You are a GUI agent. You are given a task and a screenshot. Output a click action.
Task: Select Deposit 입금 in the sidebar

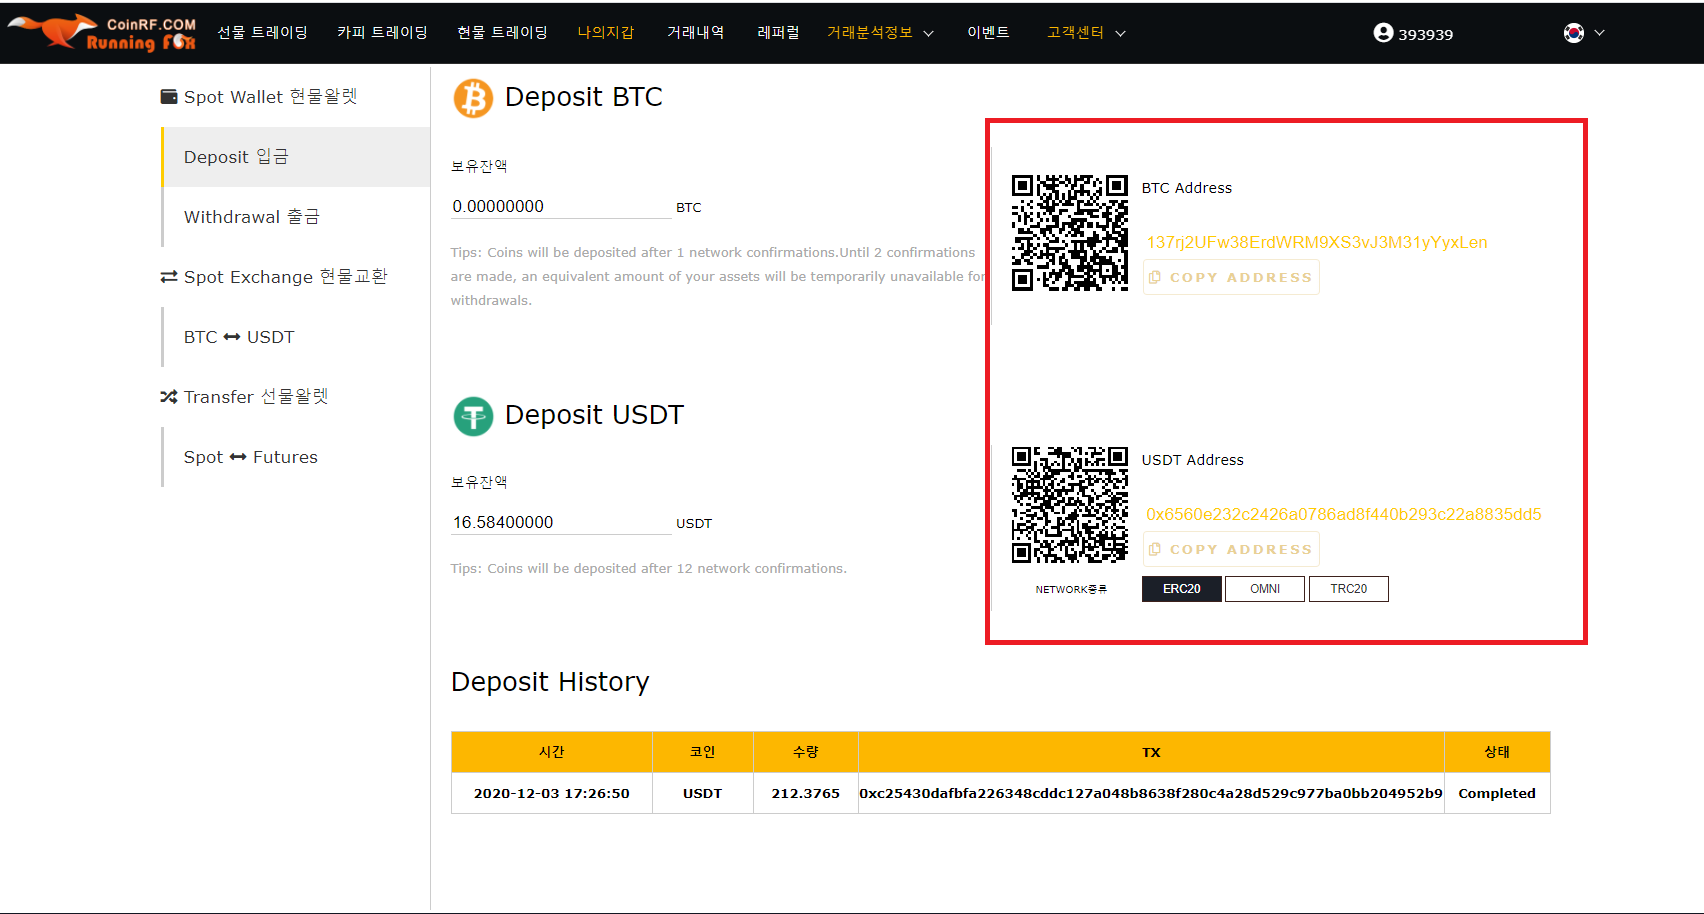(296, 157)
